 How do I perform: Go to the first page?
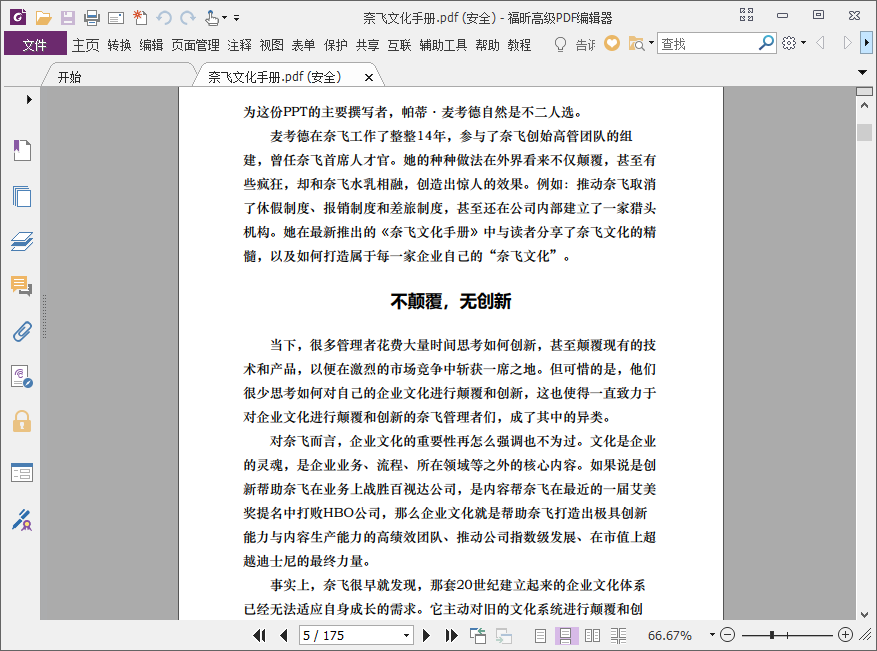(x=259, y=635)
